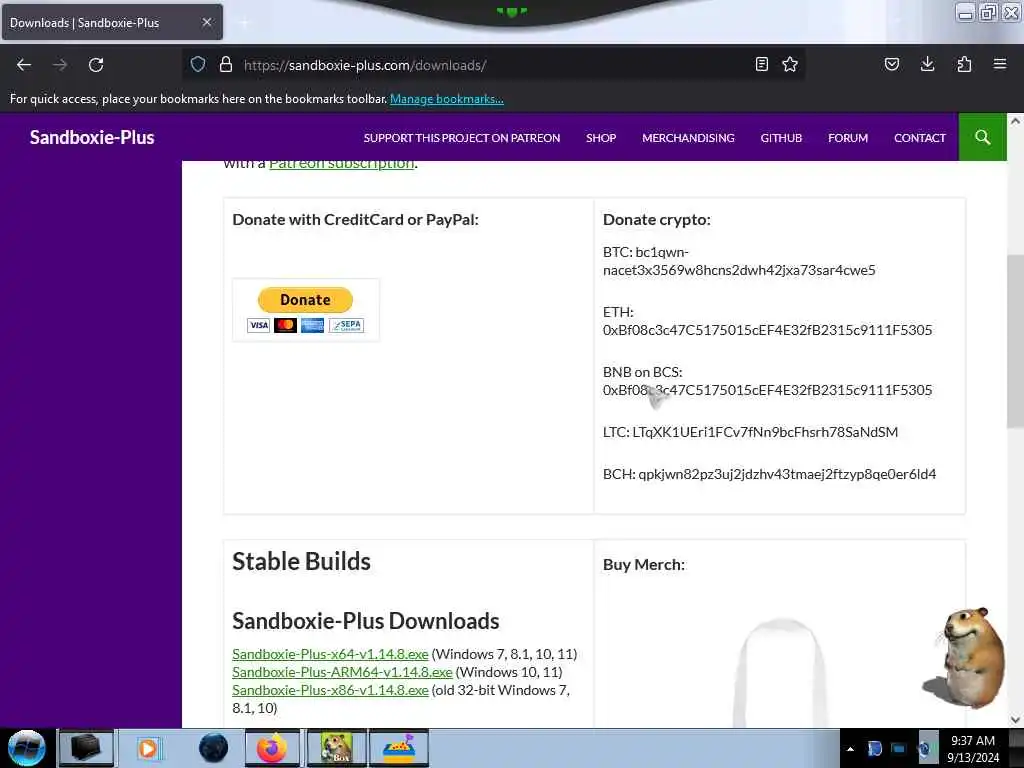Follow the Patreon subscription link
The height and width of the screenshot is (768, 1024).
pos(342,163)
